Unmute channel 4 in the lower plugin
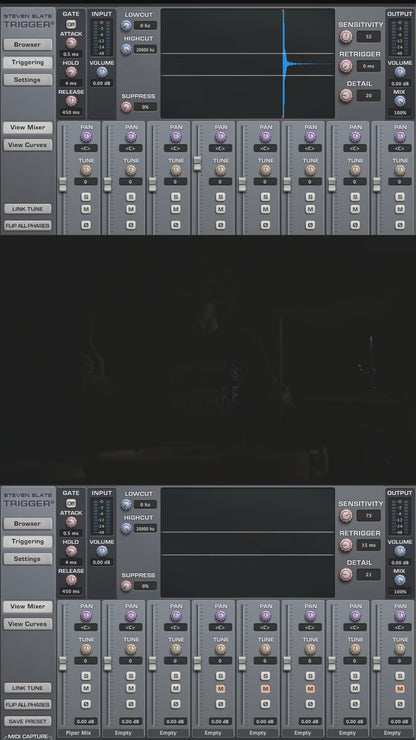Image resolution: width=416 pixels, height=740 pixels. pyautogui.click(x=221, y=689)
